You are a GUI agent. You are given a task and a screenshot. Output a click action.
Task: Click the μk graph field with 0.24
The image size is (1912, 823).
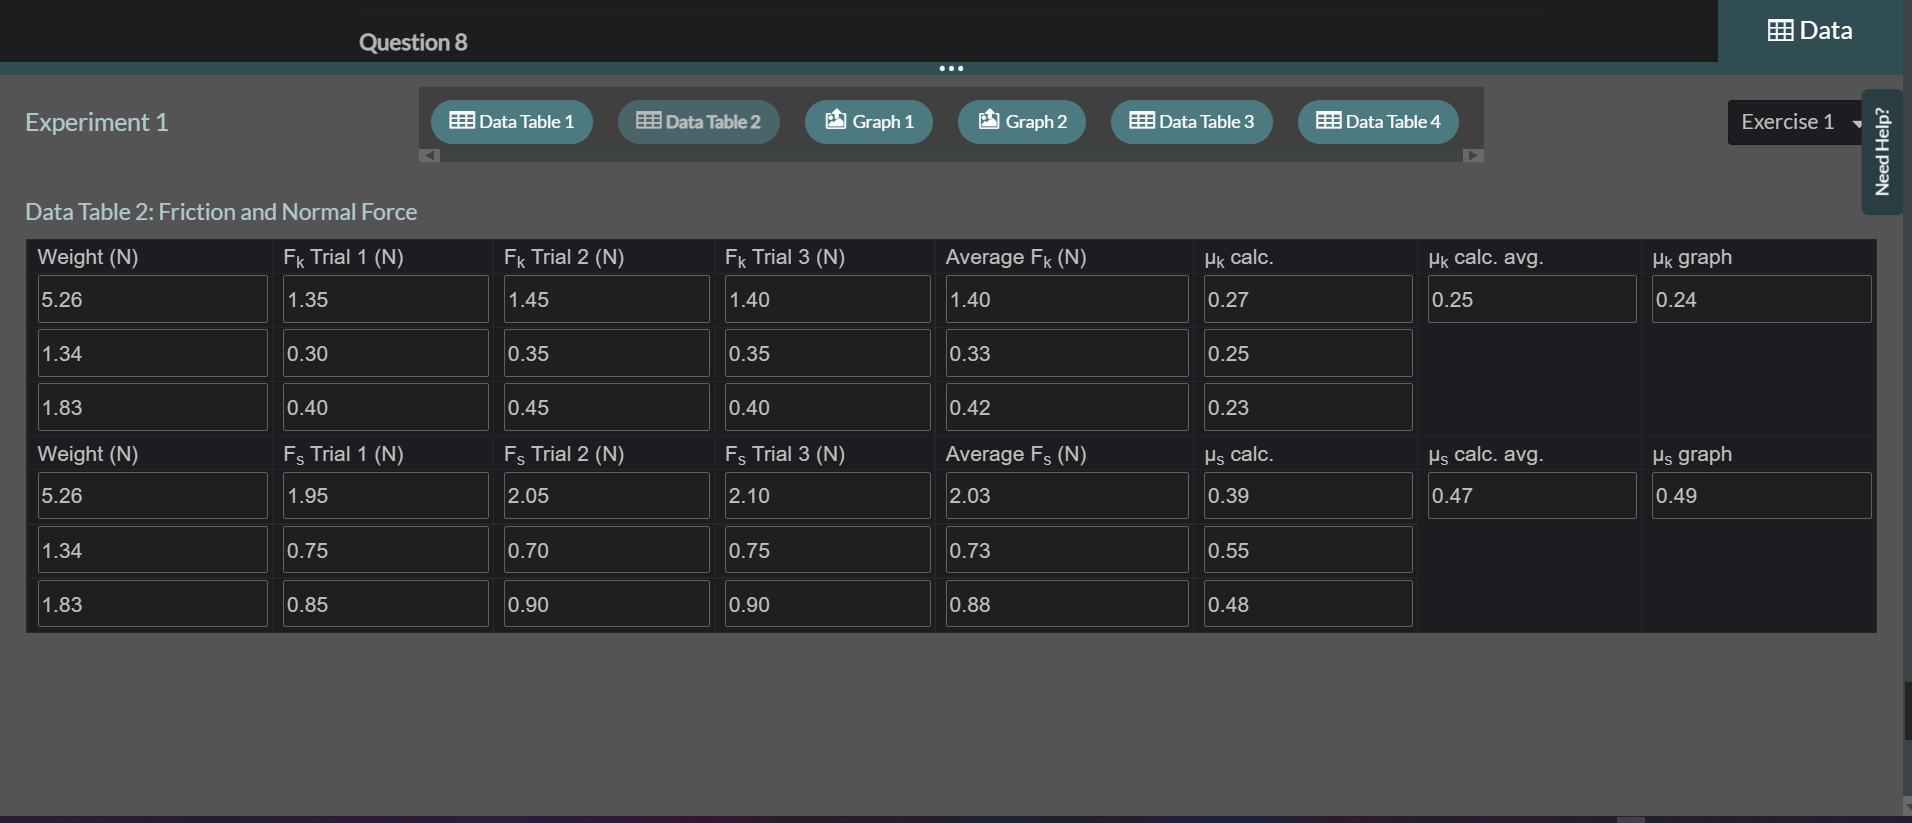(x=1761, y=299)
